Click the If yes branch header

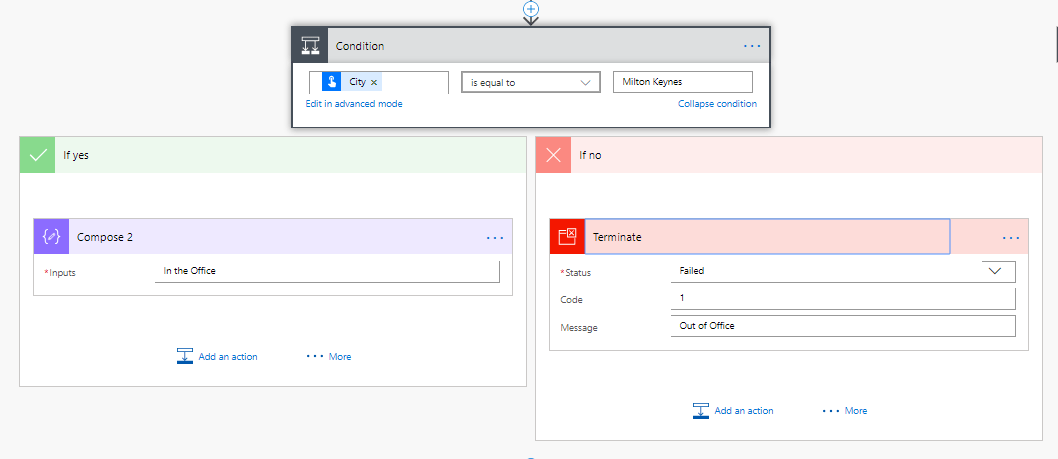click(x=273, y=155)
